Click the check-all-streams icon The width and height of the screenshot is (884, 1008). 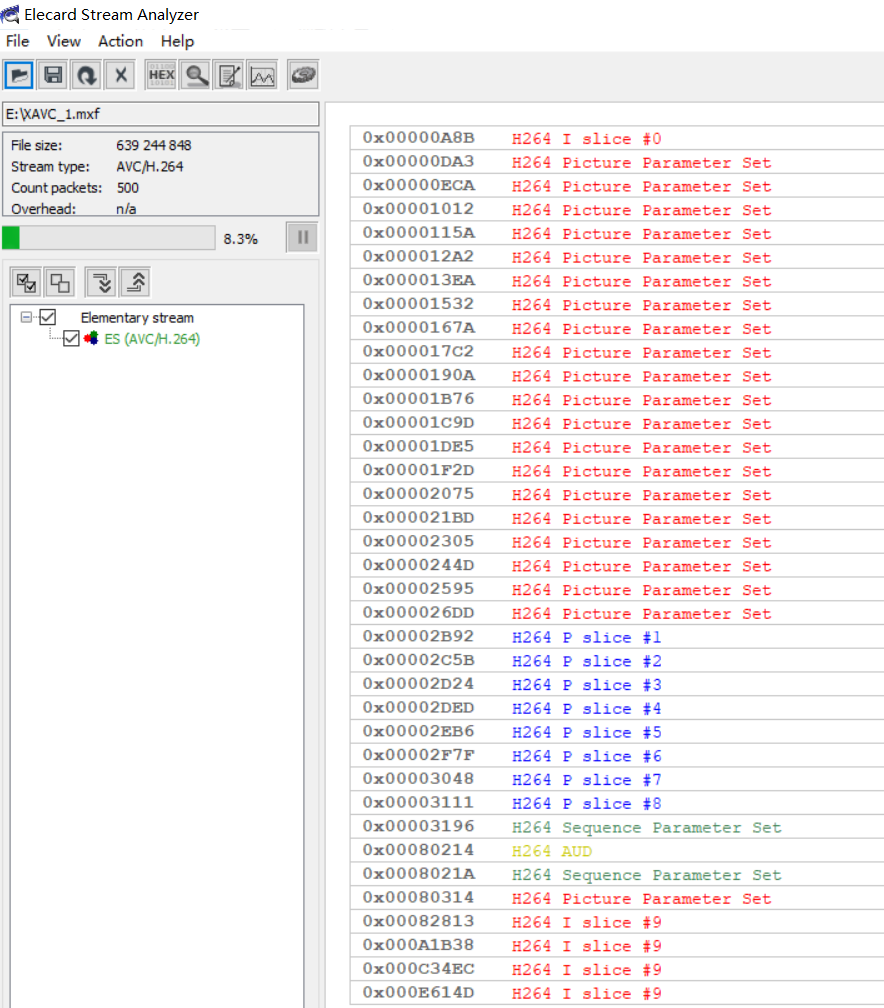[x=26, y=282]
